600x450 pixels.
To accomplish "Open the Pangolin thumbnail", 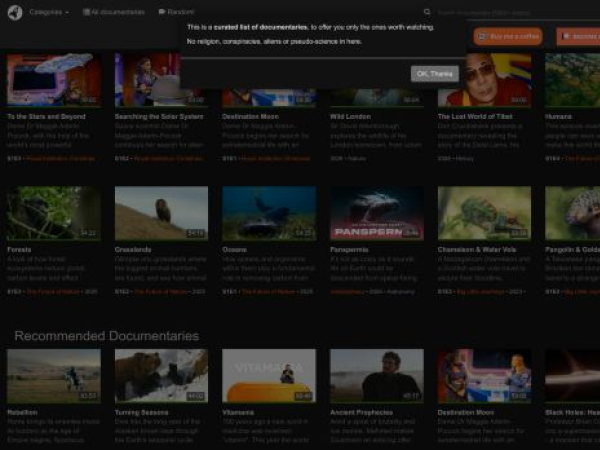I will click(572, 213).
